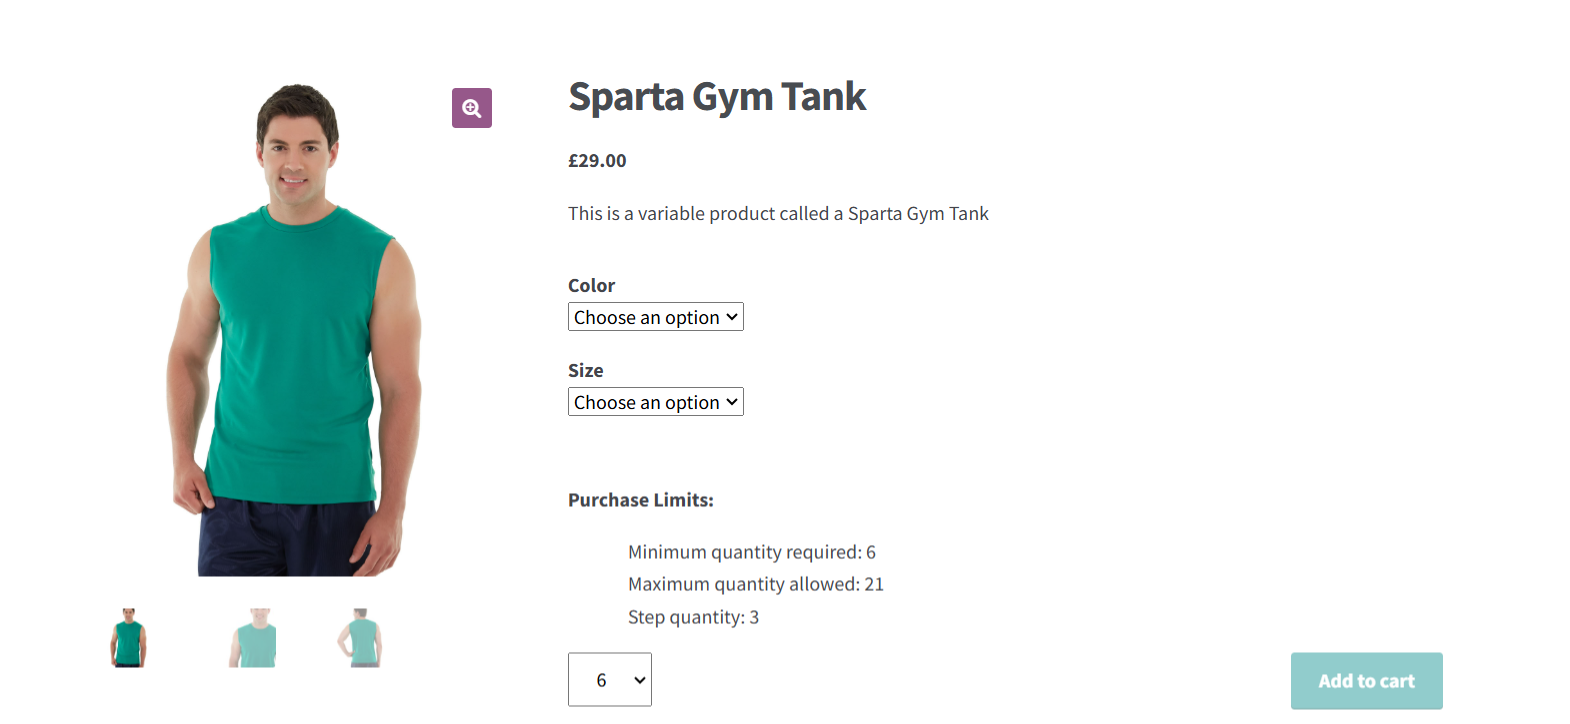Select the back-view thumbnail of the tank
The image size is (1570, 724).
tap(361, 638)
